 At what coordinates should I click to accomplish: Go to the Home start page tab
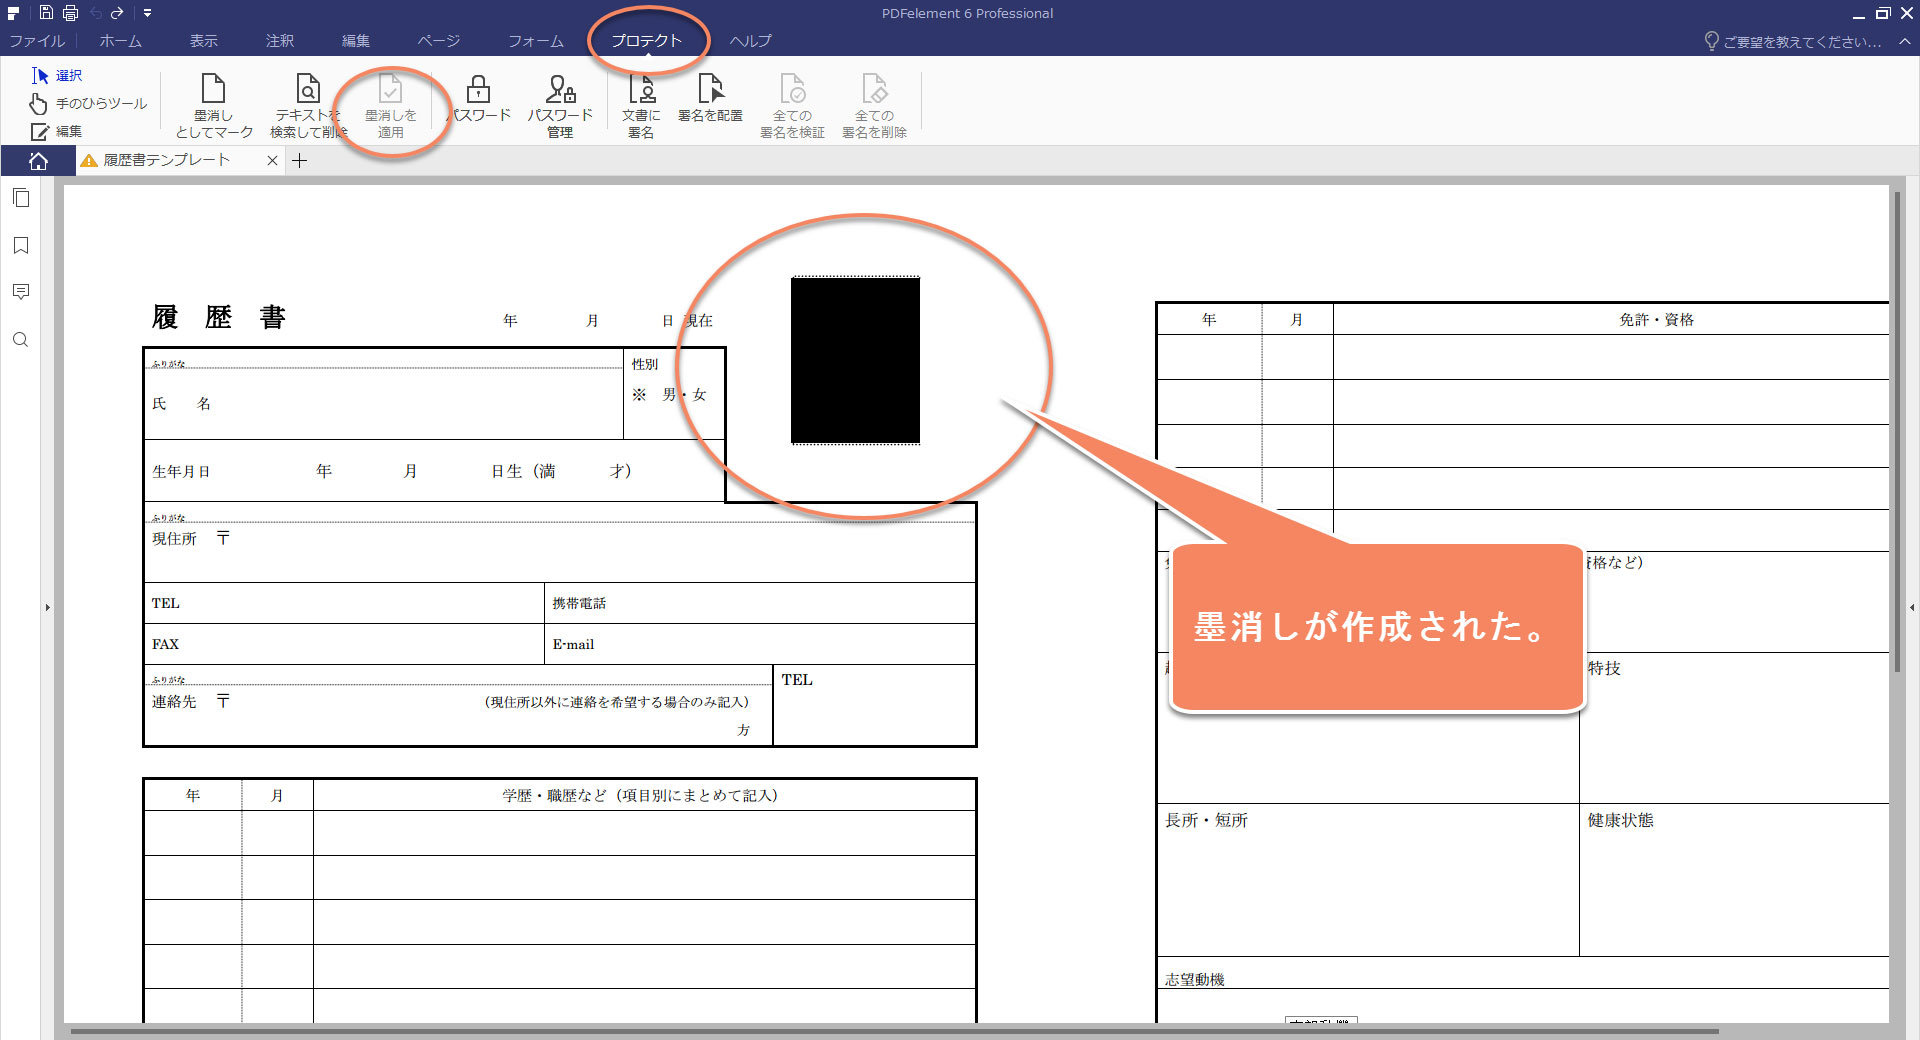pyautogui.click(x=38, y=161)
